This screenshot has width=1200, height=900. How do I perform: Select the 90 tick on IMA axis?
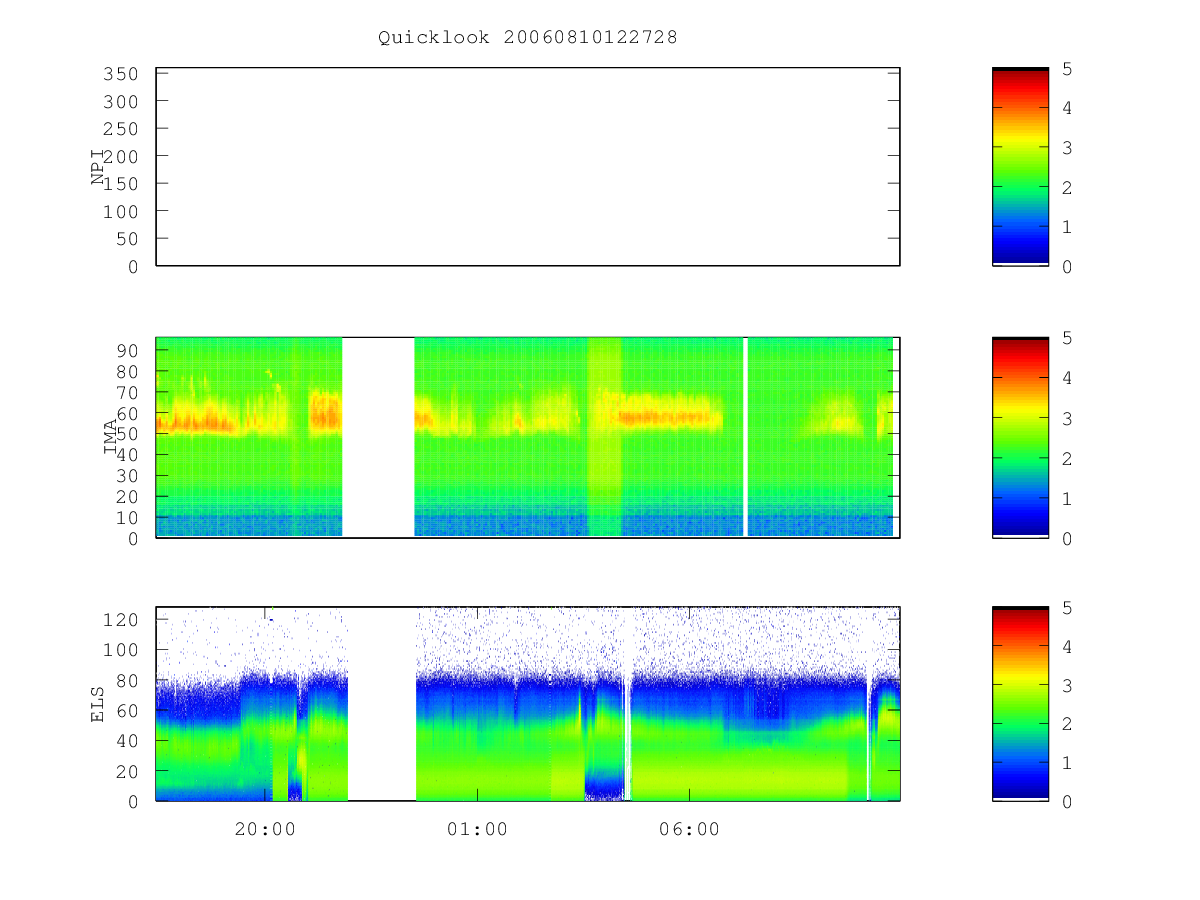pos(126,350)
